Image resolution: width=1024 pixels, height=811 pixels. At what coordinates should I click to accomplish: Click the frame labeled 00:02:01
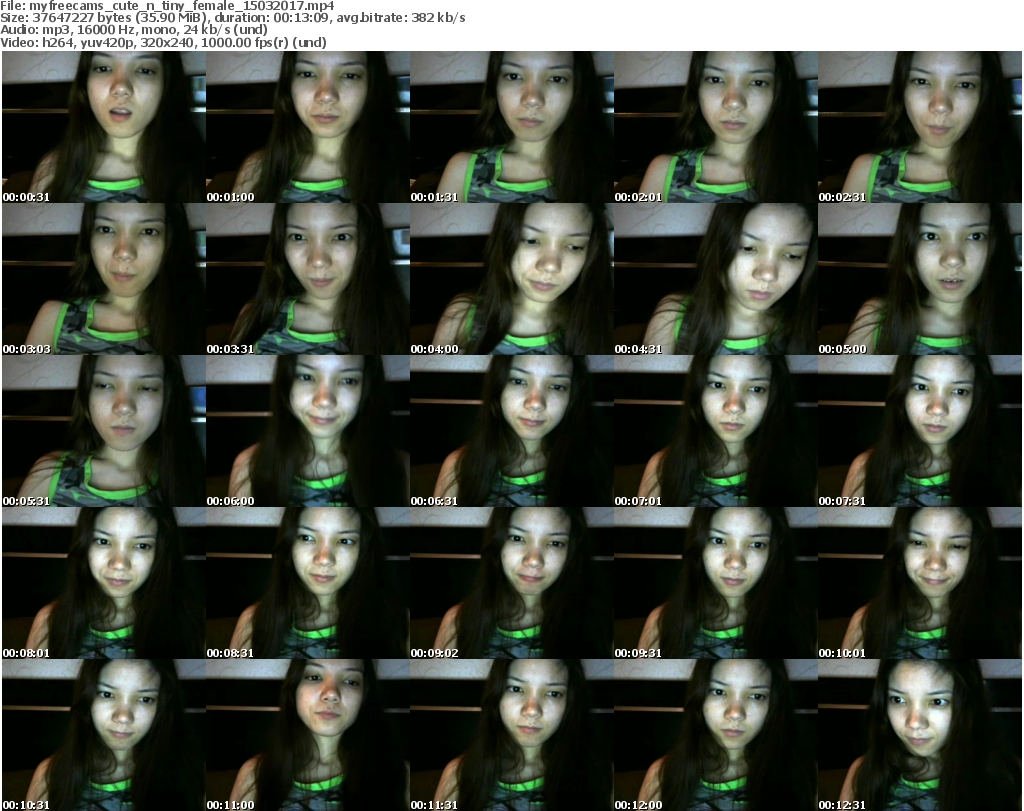click(x=716, y=127)
